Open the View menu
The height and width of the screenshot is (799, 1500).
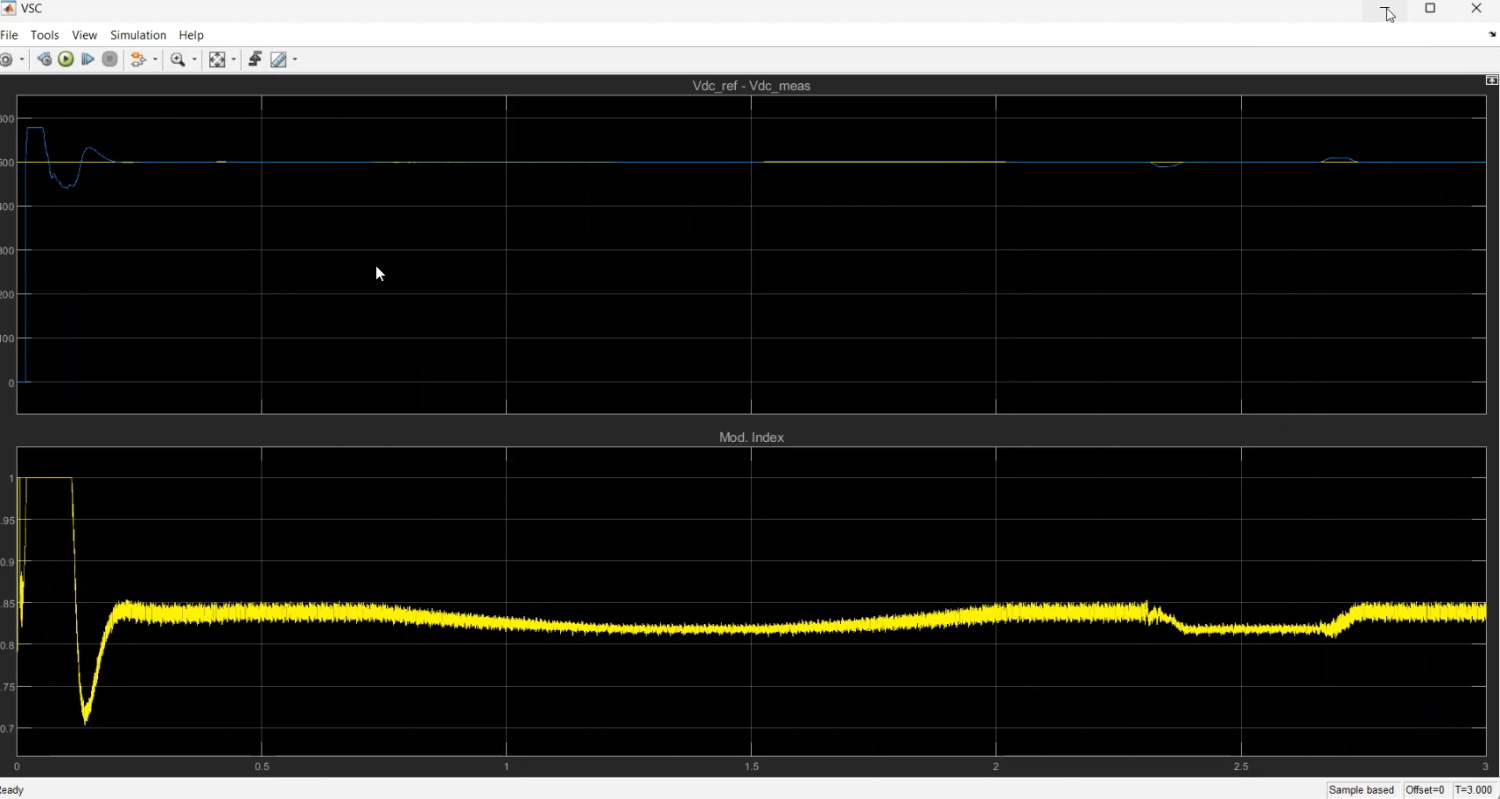point(85,35)
